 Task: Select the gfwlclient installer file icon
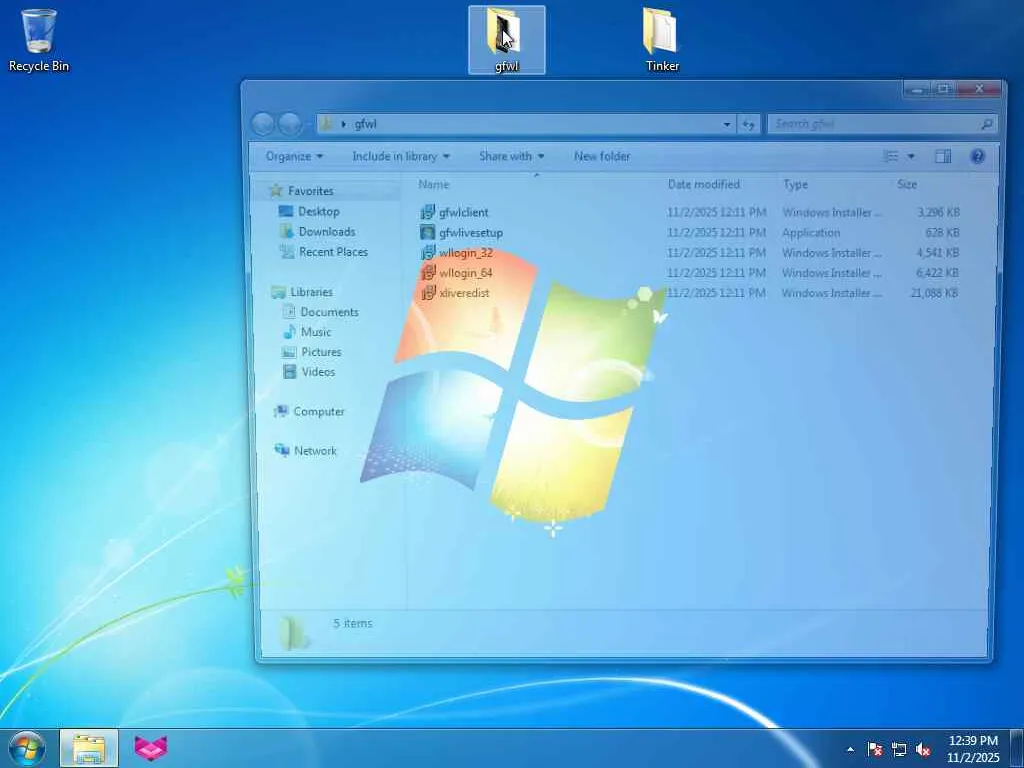click(428, 212)
